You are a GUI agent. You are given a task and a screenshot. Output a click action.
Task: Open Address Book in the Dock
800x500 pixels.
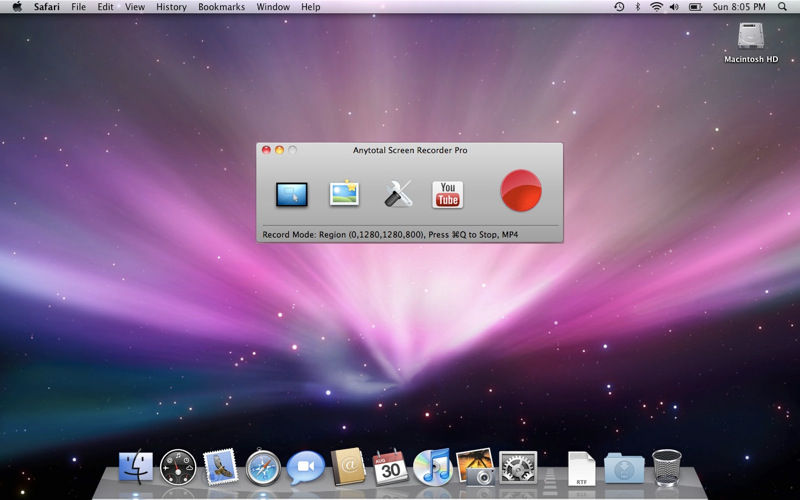pos(348,466)
